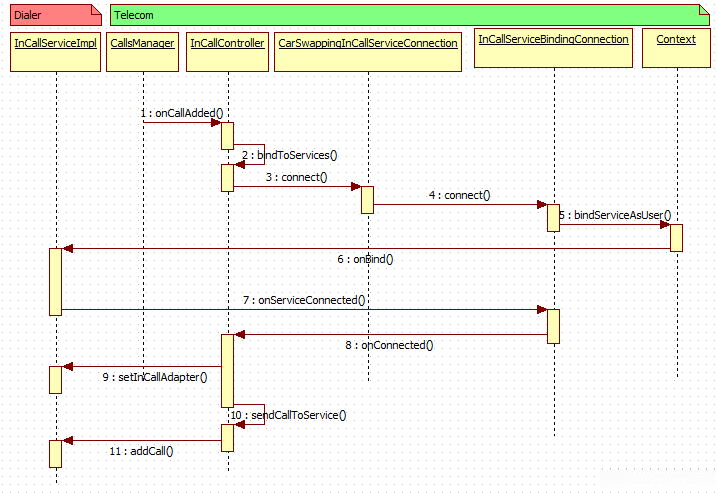This screenshot has width=717, height=493.
Task: Select the InCallController object box
Action: click(227, 52)
